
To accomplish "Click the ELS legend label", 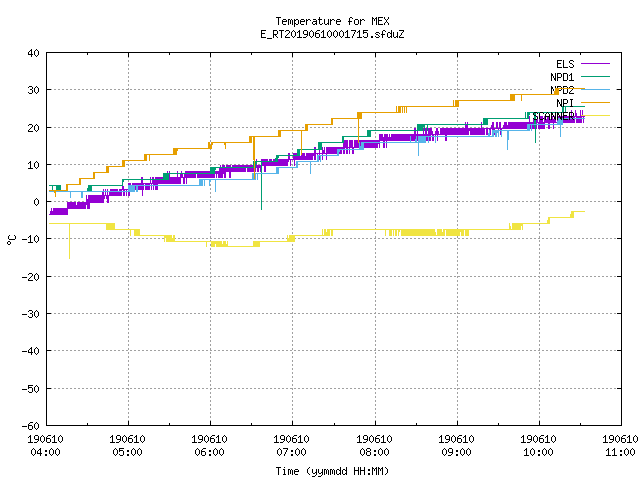I will (565, 64).
